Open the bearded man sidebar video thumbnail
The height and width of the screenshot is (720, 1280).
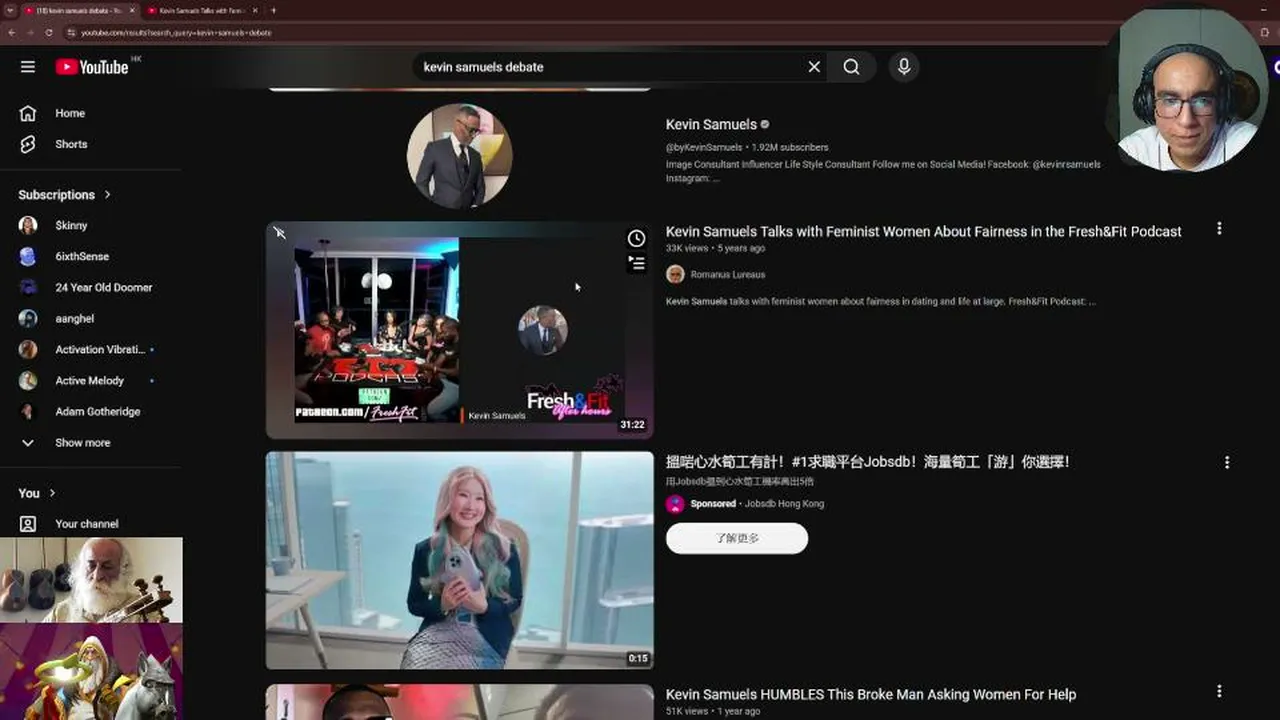[91, 580]
